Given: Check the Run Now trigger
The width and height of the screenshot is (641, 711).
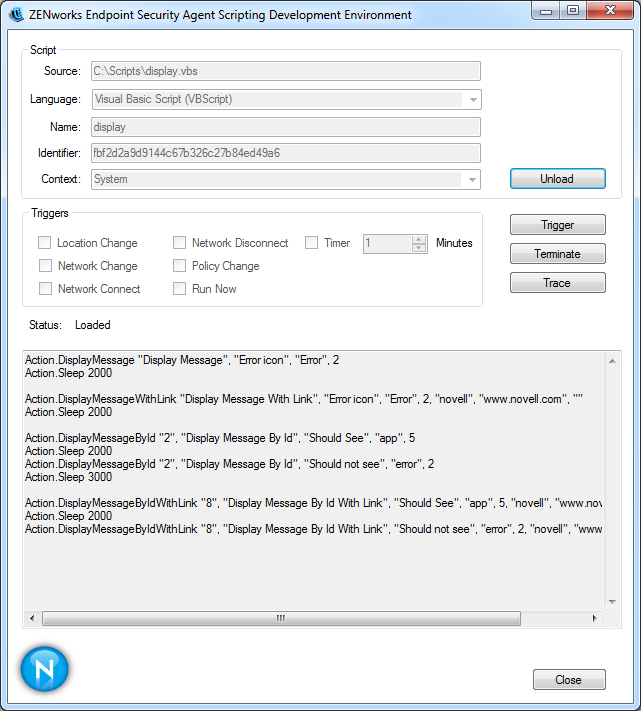Looking at the screenshot, I should 180,289.
